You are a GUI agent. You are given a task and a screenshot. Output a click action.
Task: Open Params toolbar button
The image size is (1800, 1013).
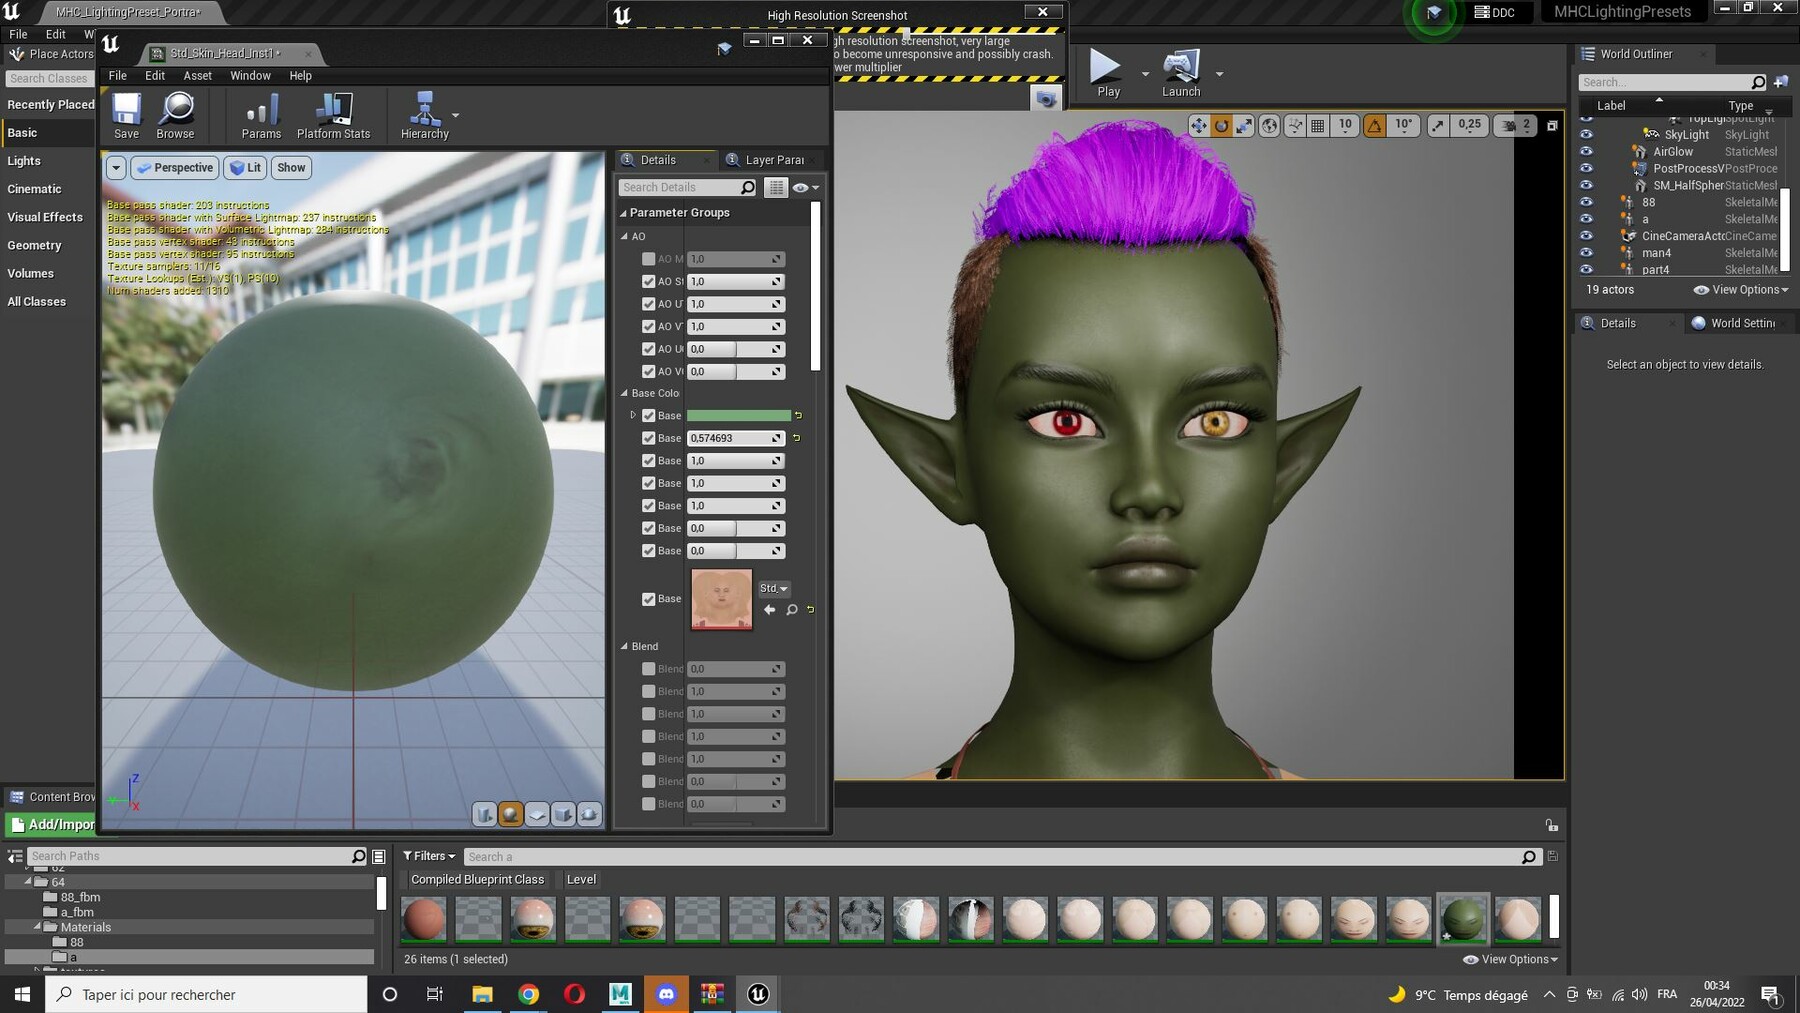pos(261,115)
